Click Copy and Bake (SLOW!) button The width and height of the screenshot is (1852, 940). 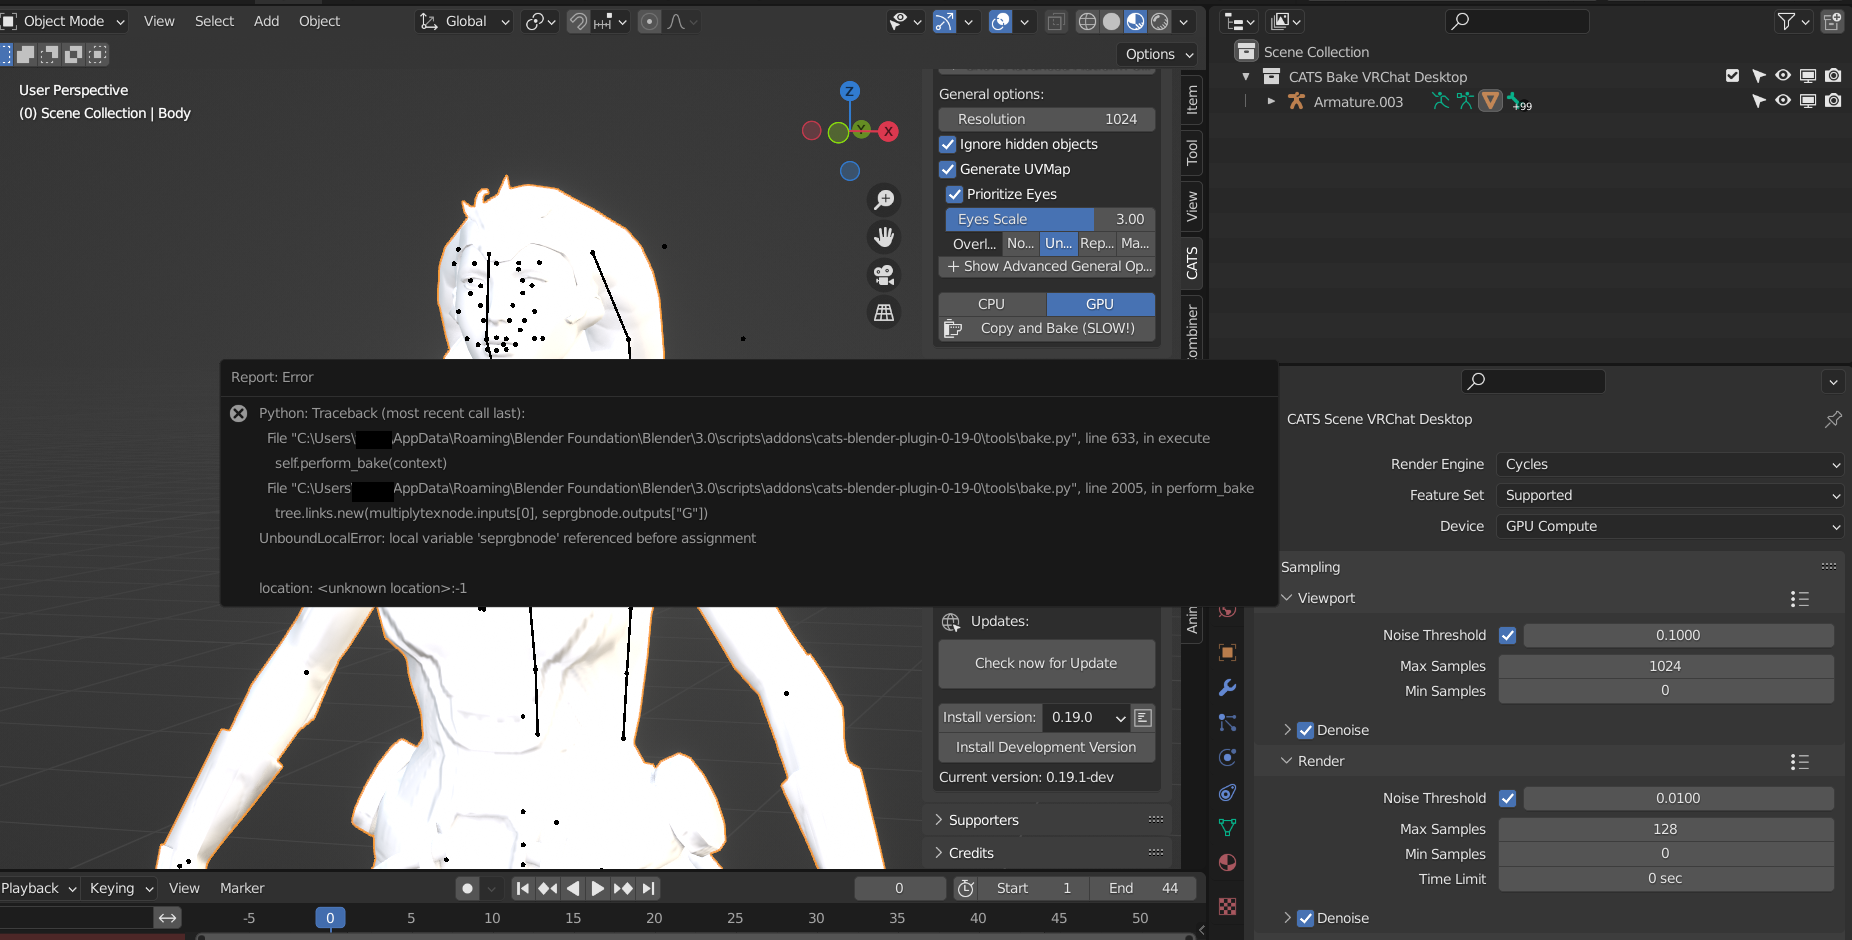1047,328
